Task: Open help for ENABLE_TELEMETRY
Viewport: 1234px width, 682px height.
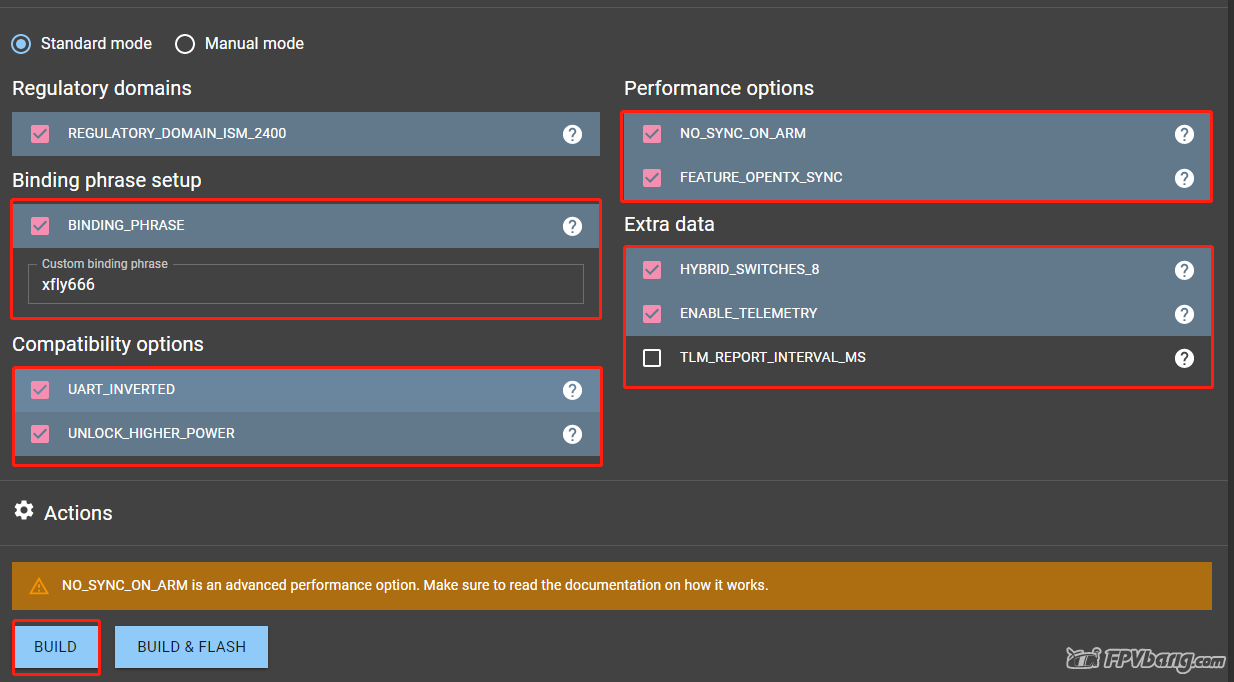Action: 1184,314
